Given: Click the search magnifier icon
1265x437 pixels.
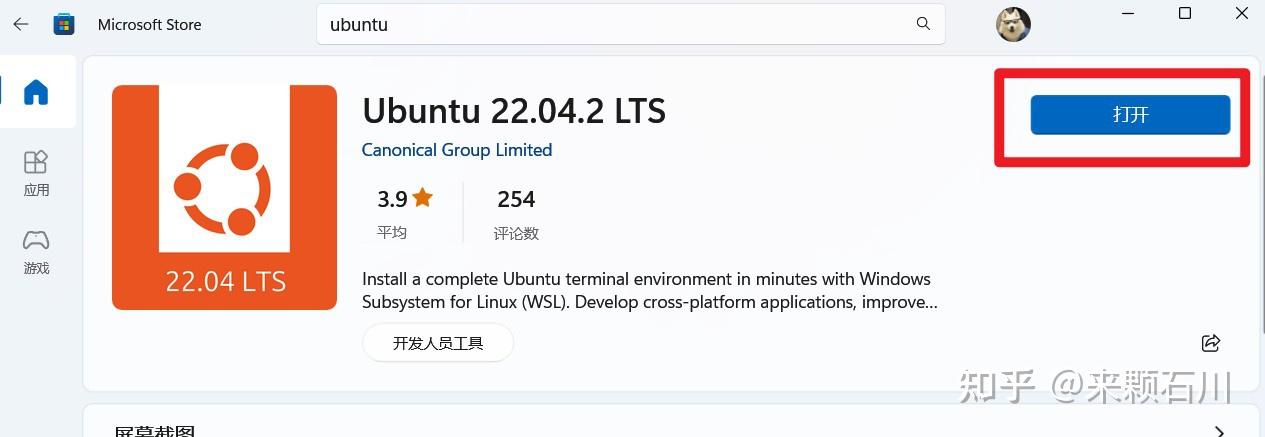Looking at the screenshot, I should [923, 24].
